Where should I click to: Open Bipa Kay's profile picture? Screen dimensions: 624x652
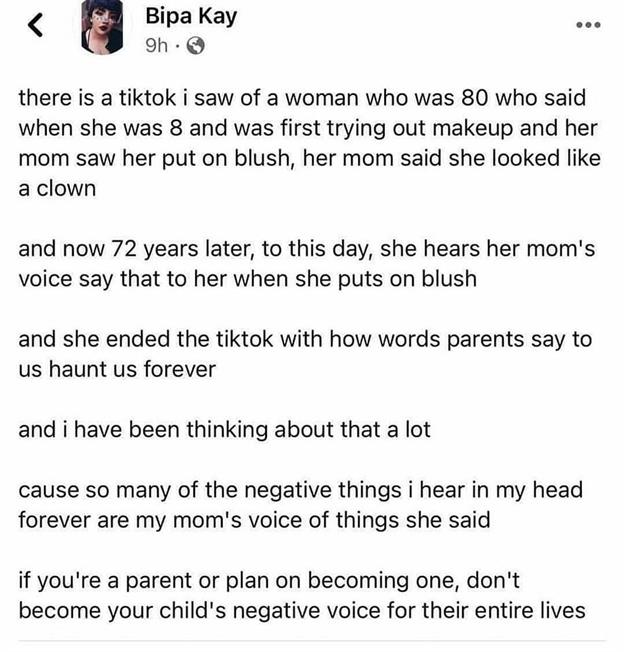pyautogui.click(x=102, y=27)
